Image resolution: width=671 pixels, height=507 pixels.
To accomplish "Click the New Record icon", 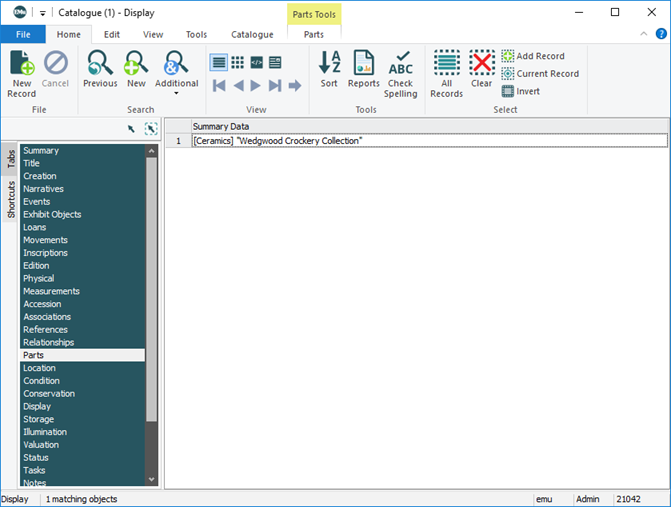I will click(x=21, y=73).
